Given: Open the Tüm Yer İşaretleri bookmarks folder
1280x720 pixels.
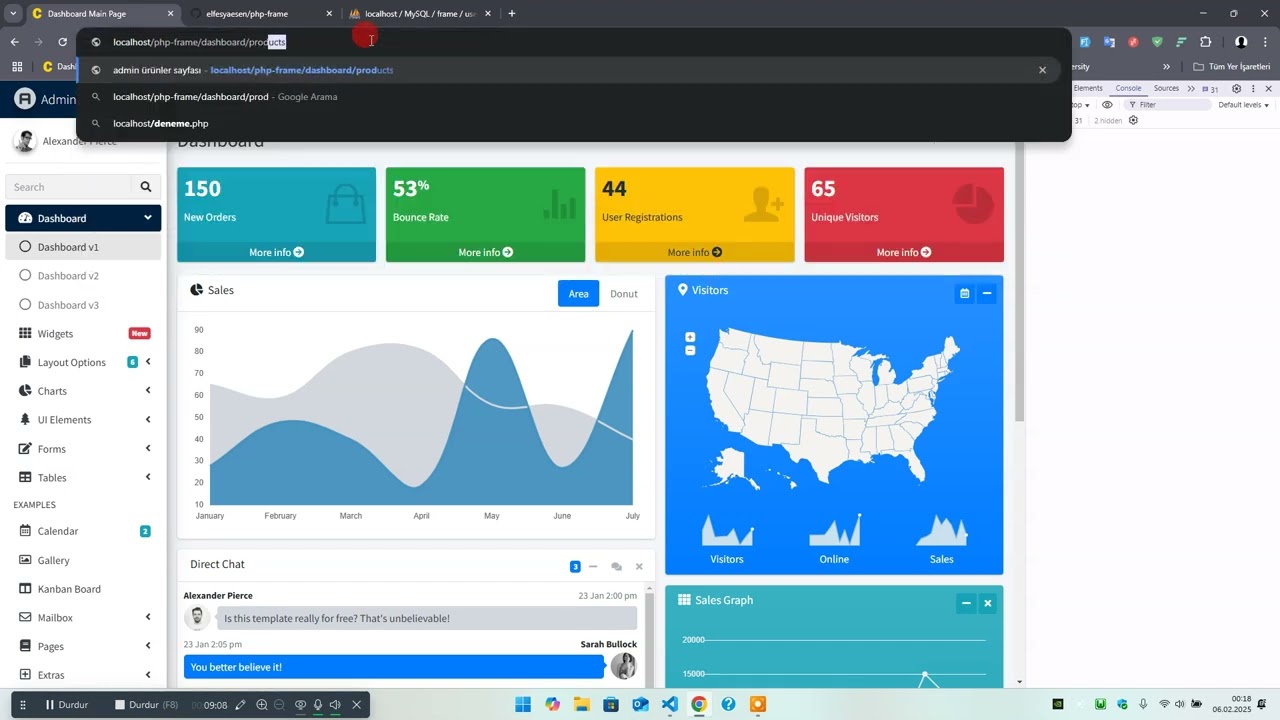Looking at the screenshot, I should pyautogui.click(x=1232, y=67).
